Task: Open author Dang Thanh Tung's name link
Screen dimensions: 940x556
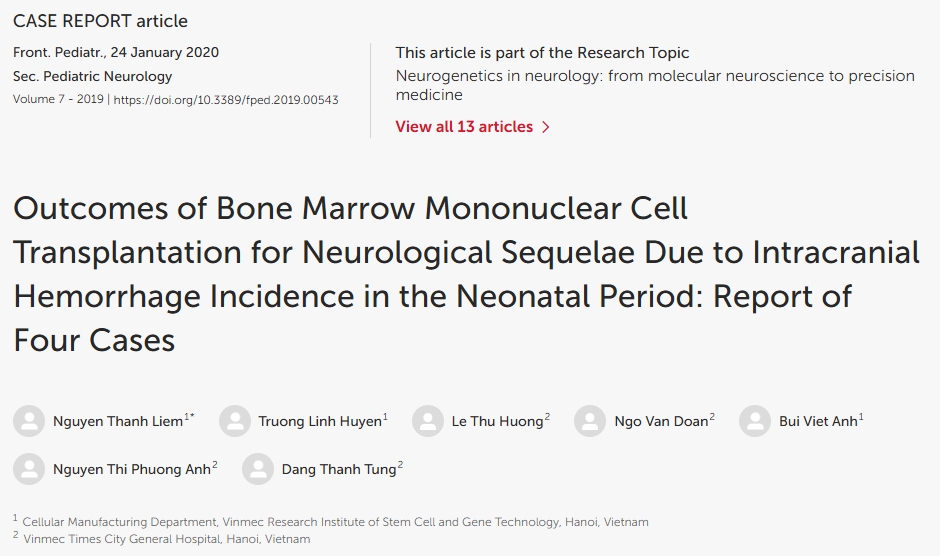Action: 339,470
